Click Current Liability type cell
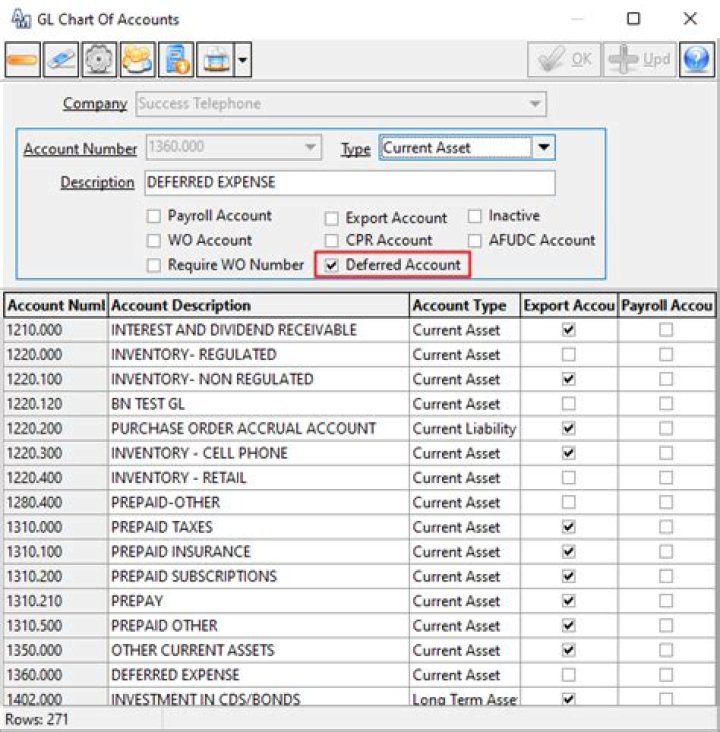Image resolution: width=720 pixels, height=732 pixels. (x=465, y=429)
